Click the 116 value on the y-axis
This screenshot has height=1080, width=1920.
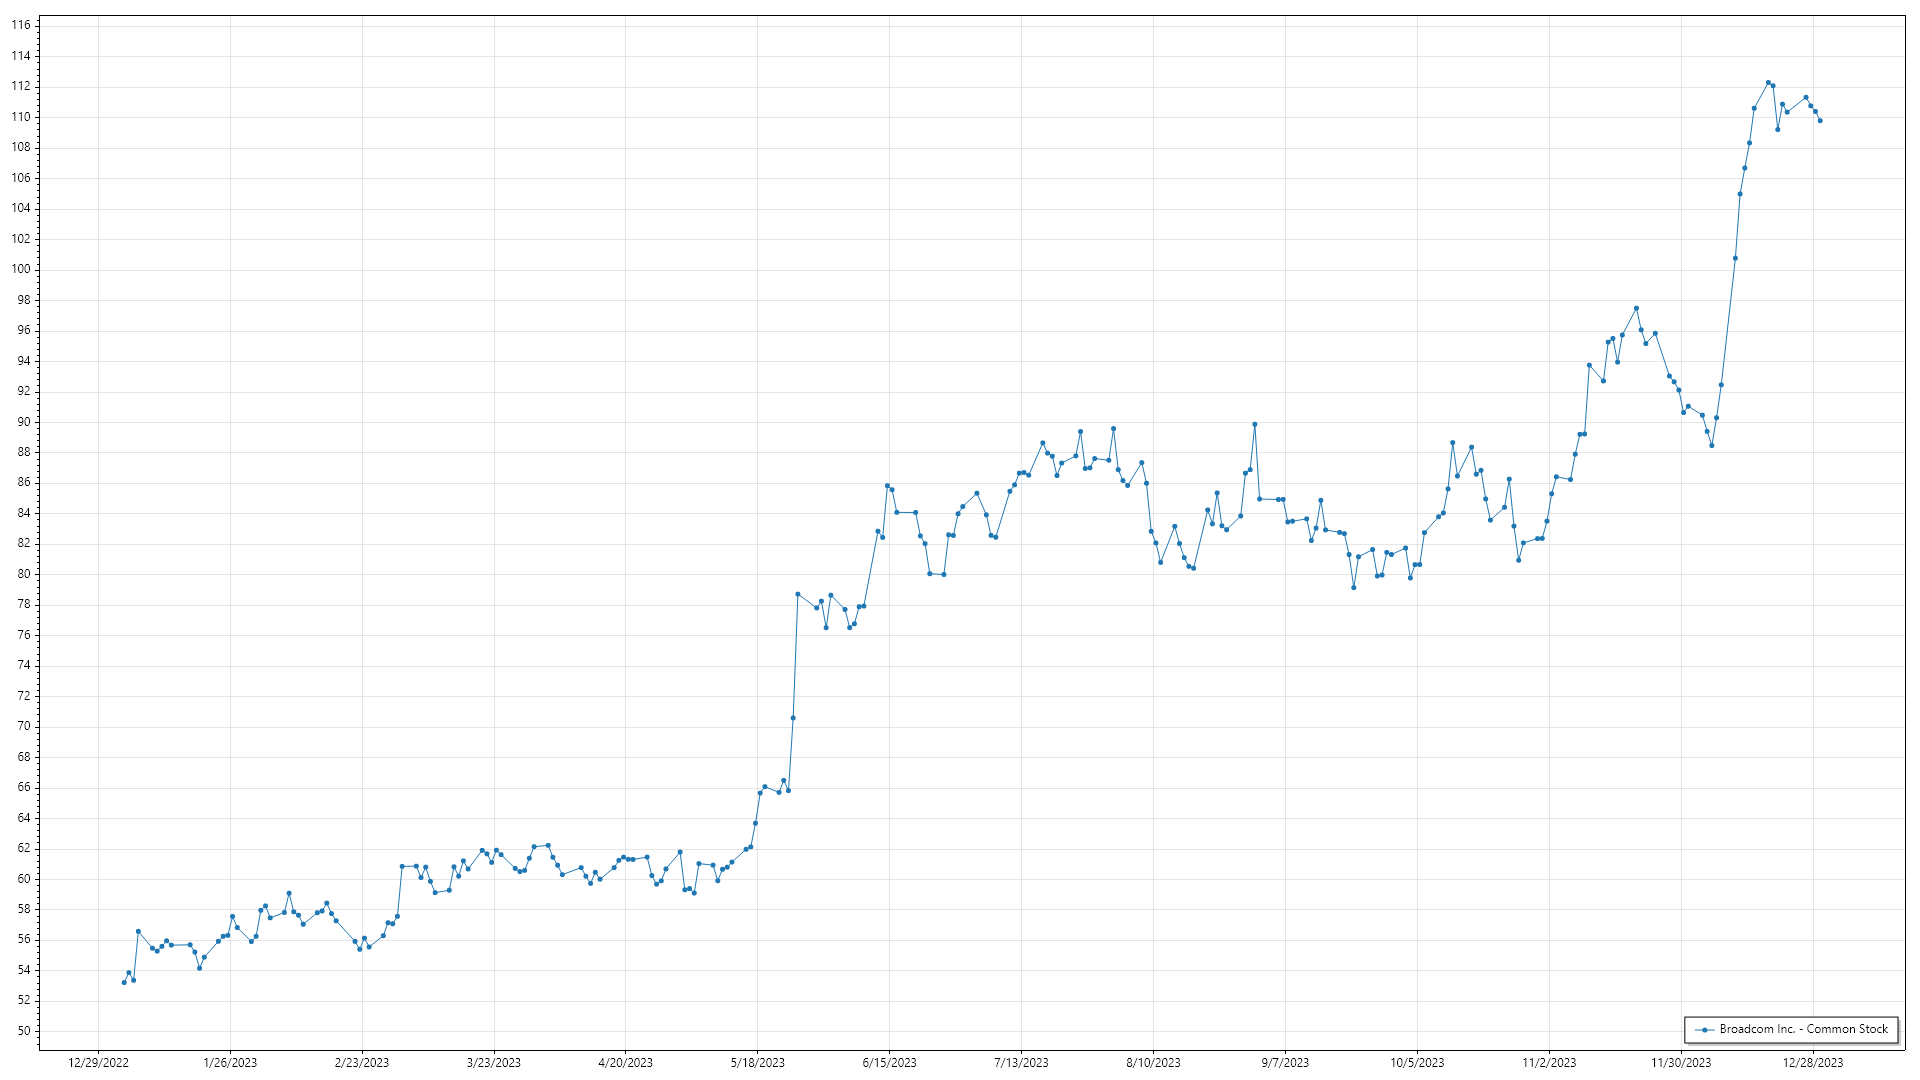pyautogui.click(x=21, y=25)
